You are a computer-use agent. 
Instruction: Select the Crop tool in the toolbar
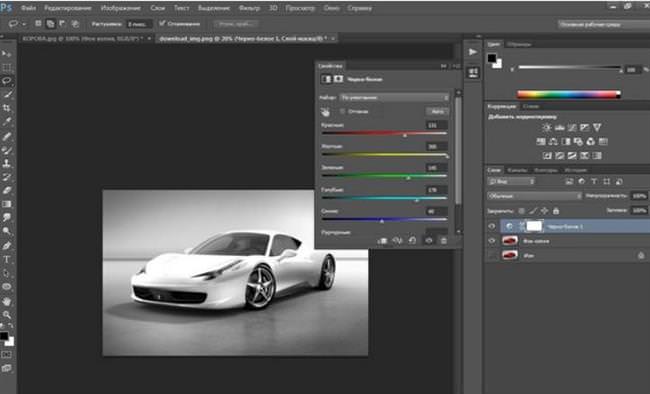pos(7,108)
